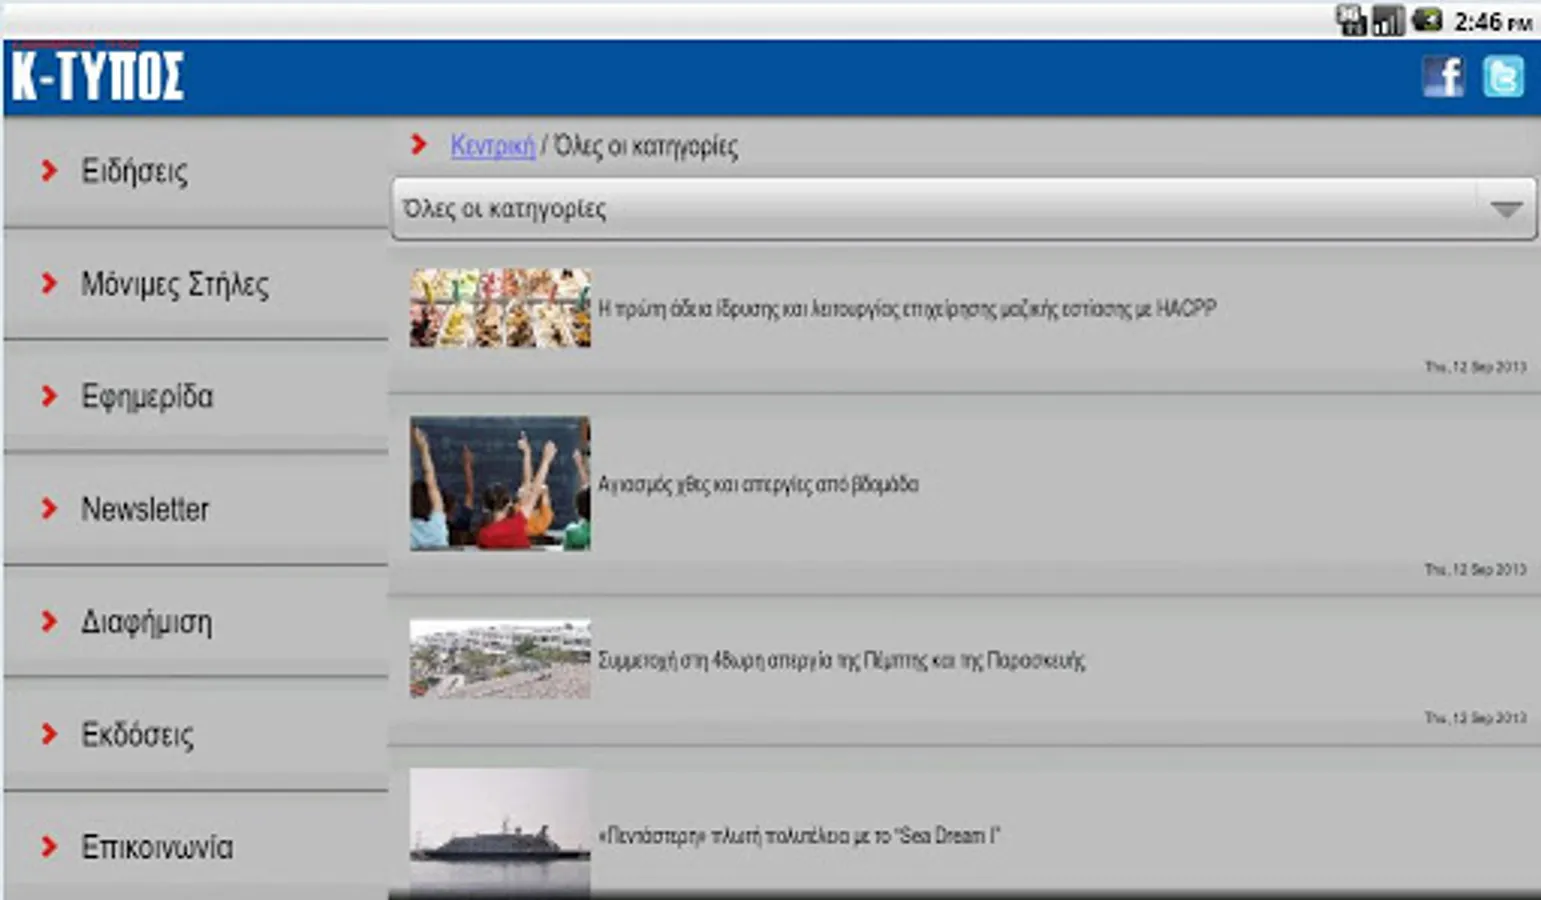Open the Sea Dream ship article thumbnail
1541x900 pixels.
[500, 832]
